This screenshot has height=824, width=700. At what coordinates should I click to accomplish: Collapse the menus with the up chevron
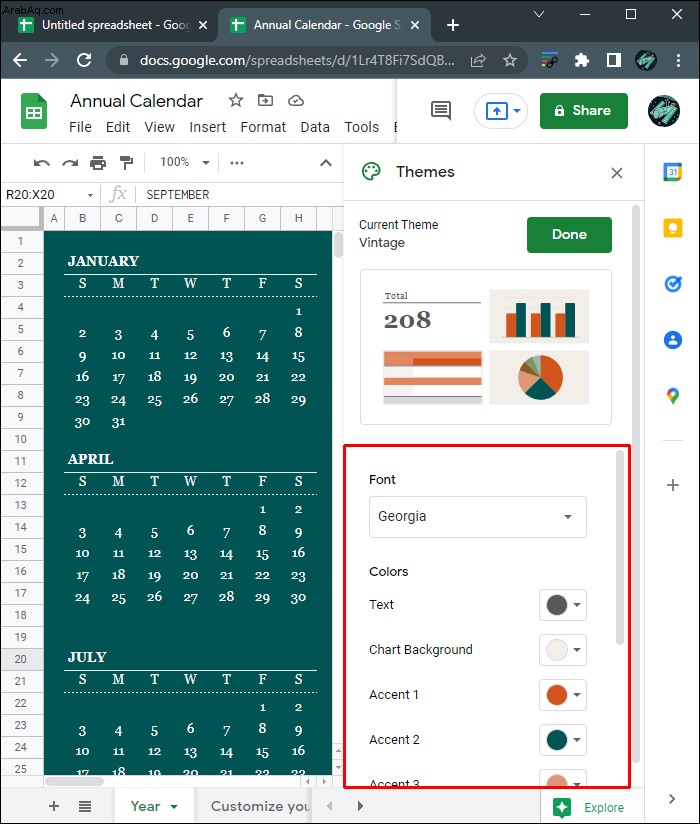coord(326,163)
